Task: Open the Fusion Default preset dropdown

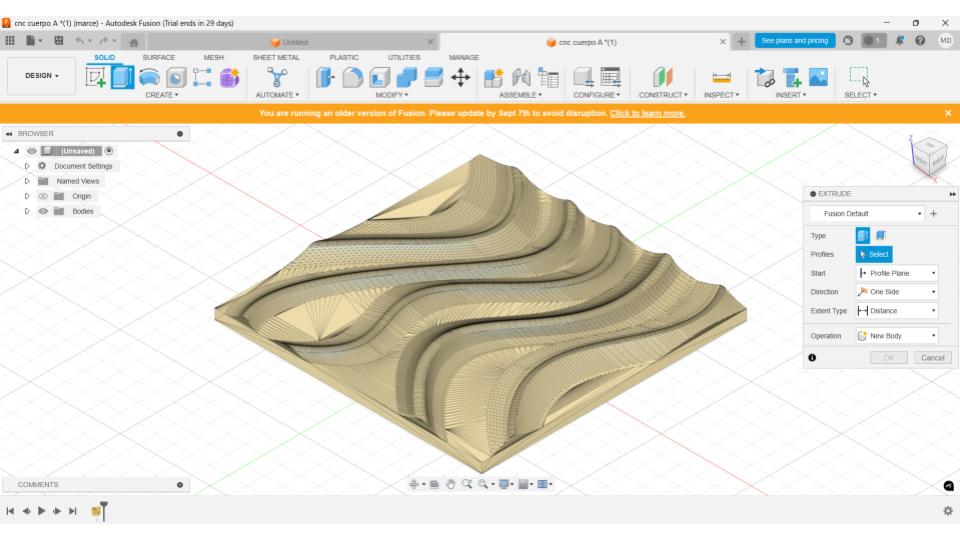Action: (x=867, y=214)
